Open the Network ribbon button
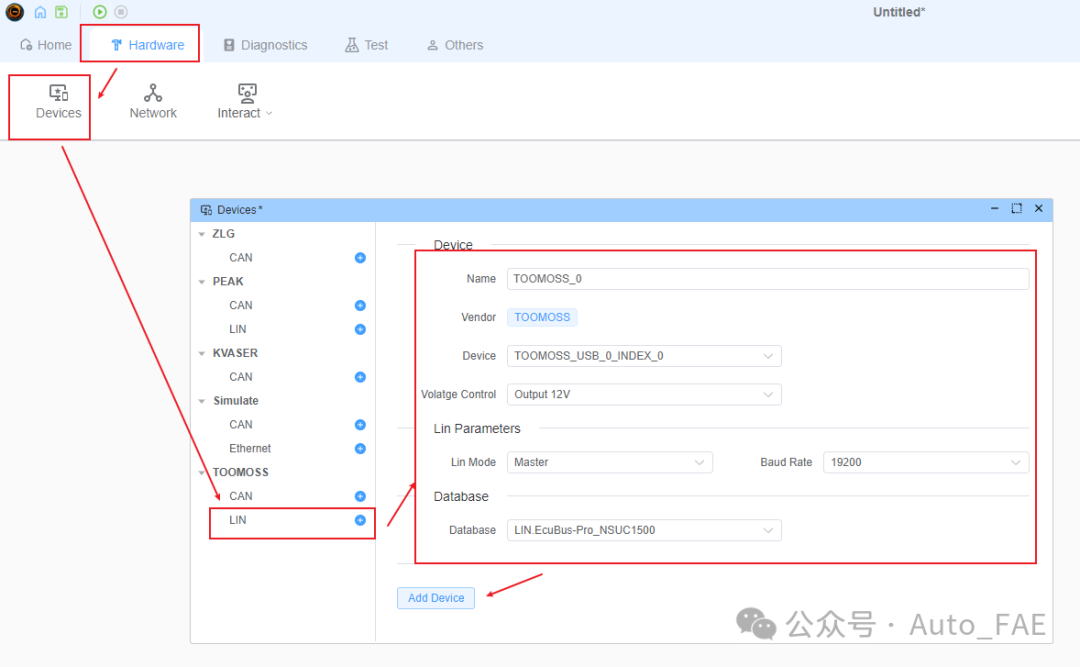Viewport: 1080px width, 667px height. pos(153,102)
